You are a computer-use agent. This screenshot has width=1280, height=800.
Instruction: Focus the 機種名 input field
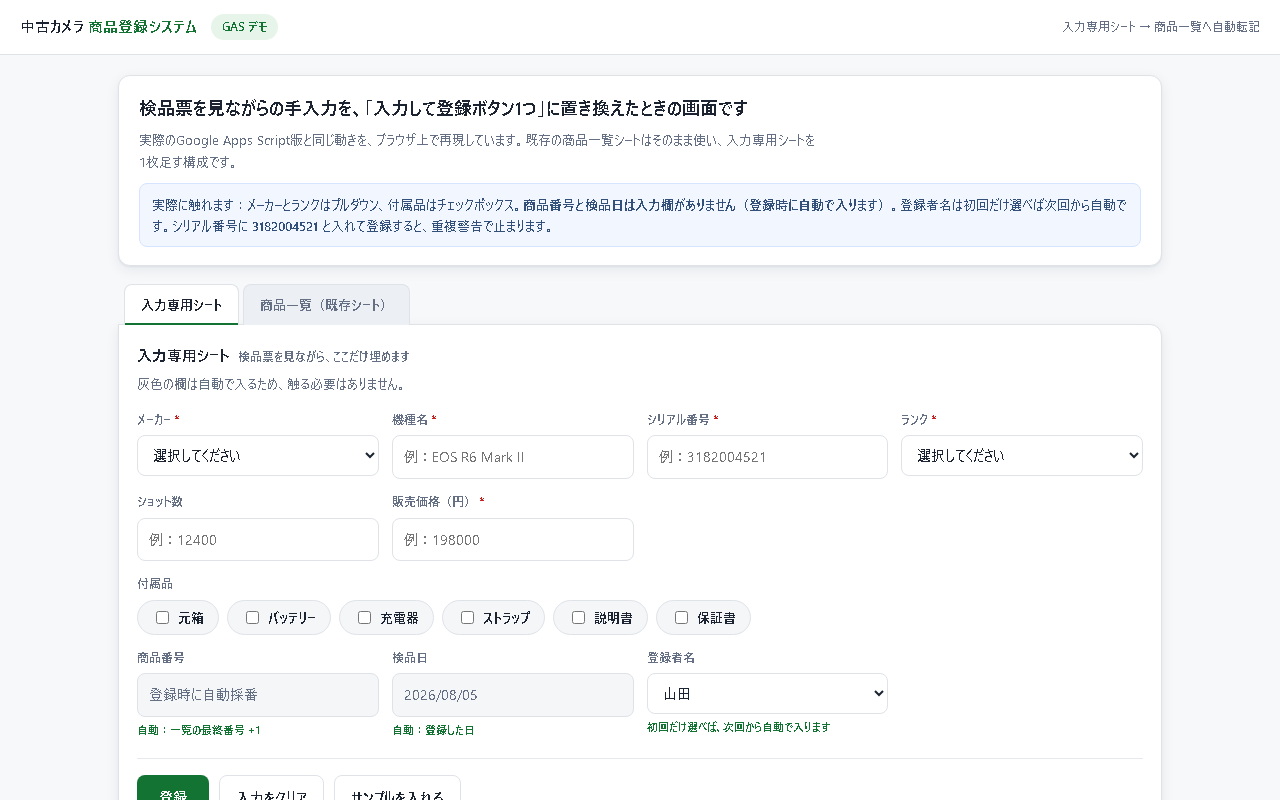click(513, 457)
